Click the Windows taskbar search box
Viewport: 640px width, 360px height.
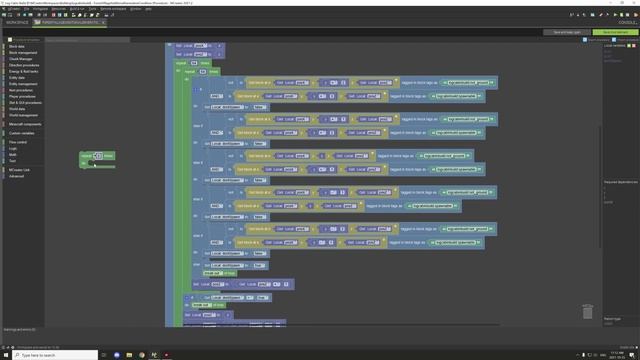tap(55, 355)
